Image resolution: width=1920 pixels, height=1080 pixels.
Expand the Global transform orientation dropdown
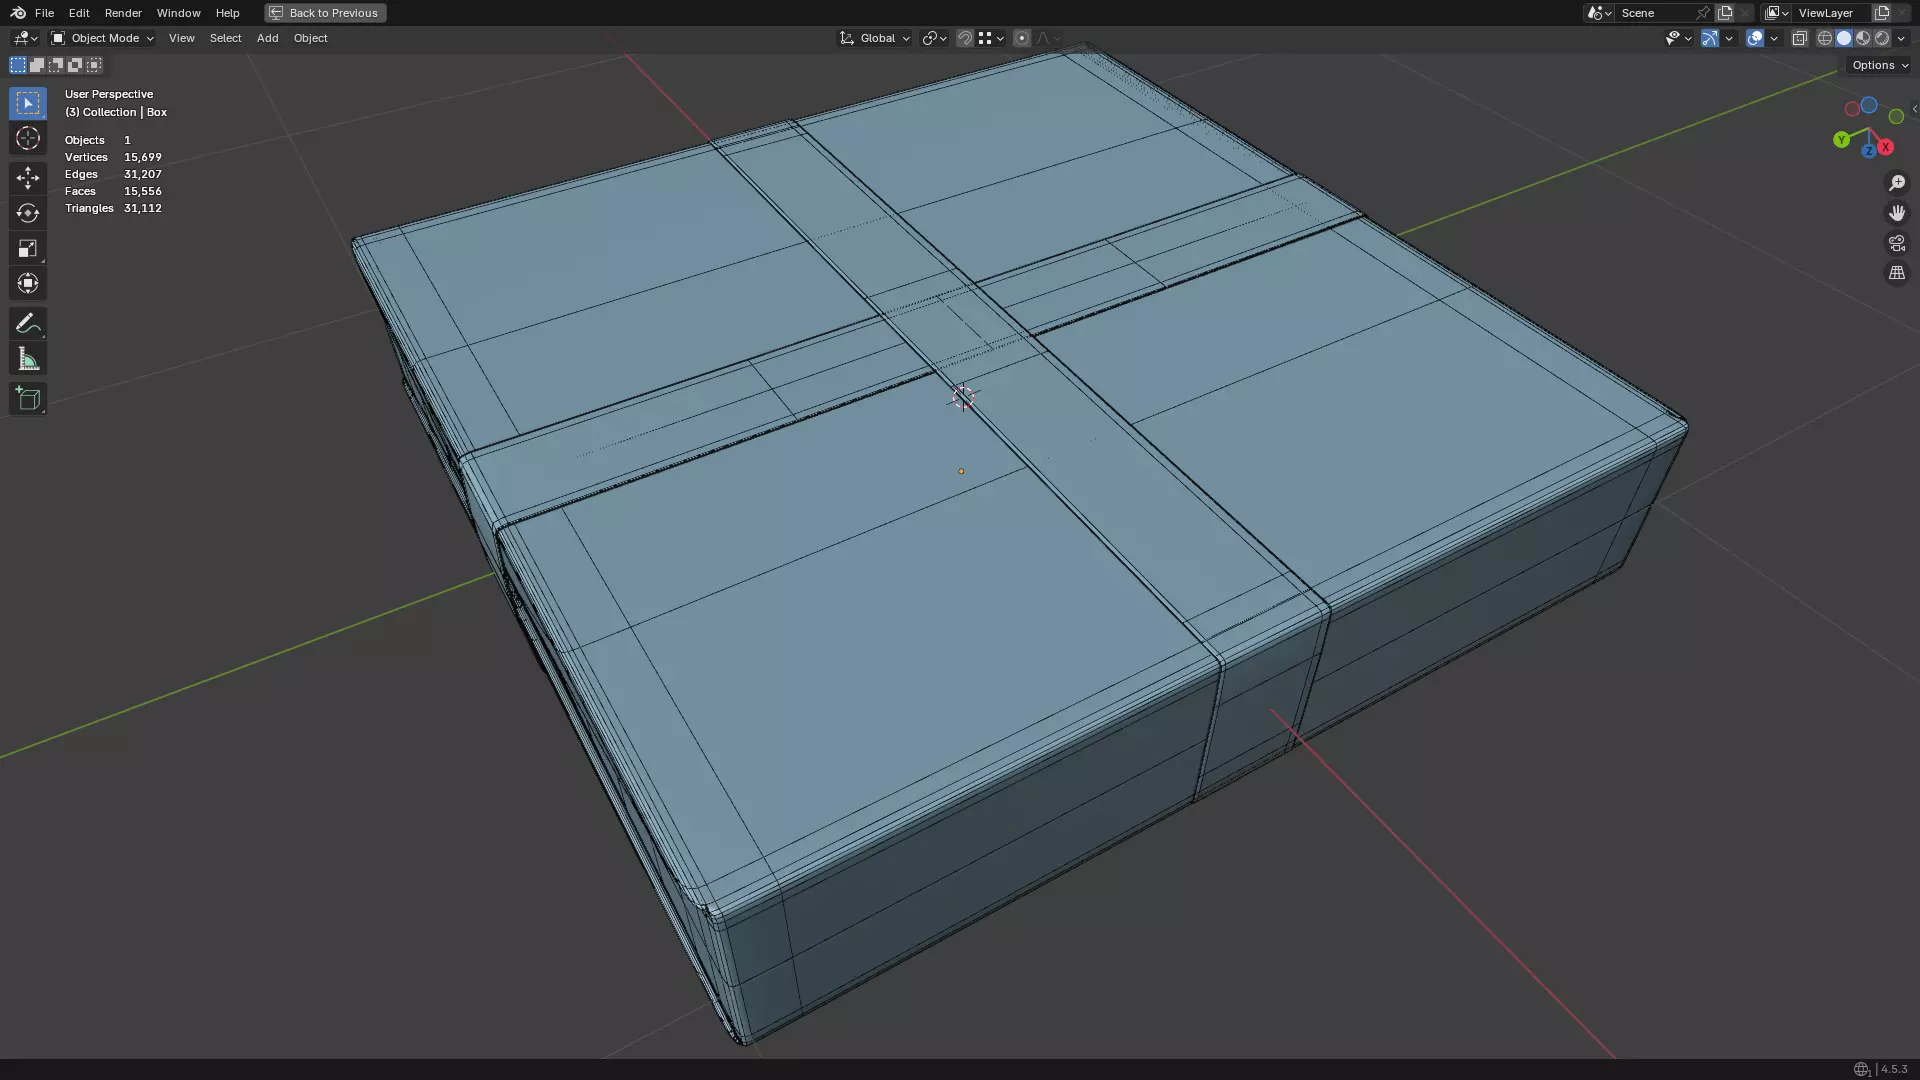[875, 38]
